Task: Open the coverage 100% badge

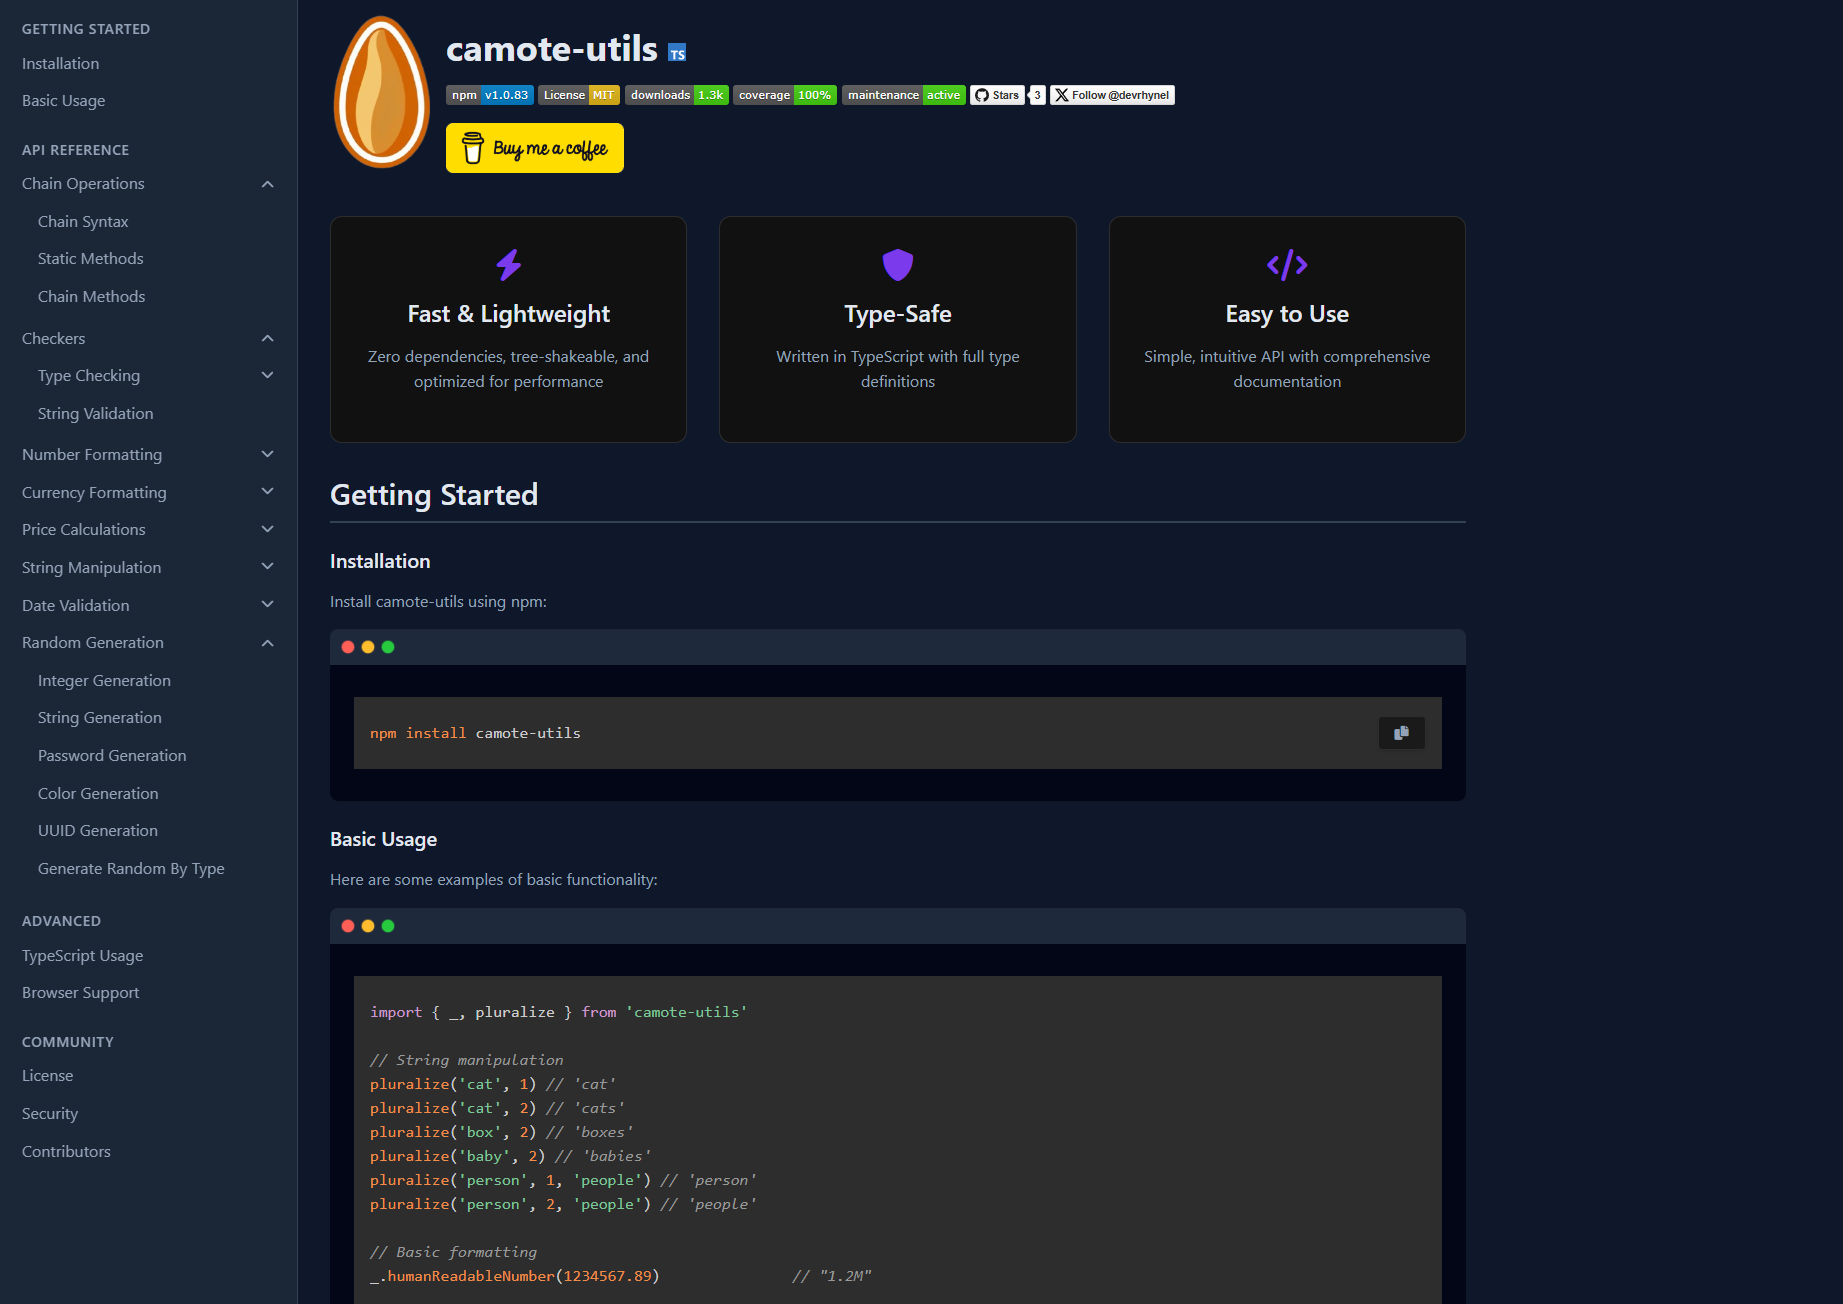Action: click(x=785, y=95)
